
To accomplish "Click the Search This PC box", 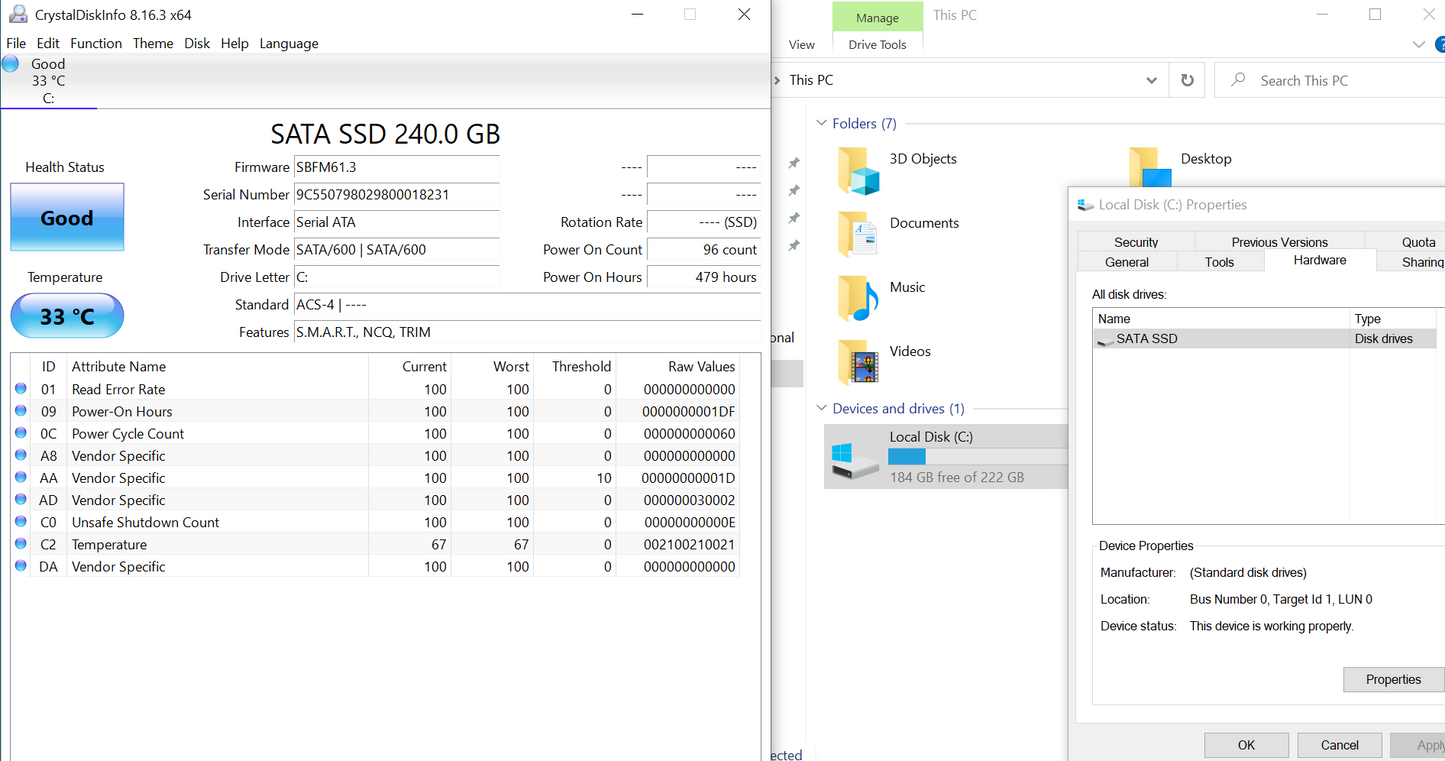I will point(1330,80).
